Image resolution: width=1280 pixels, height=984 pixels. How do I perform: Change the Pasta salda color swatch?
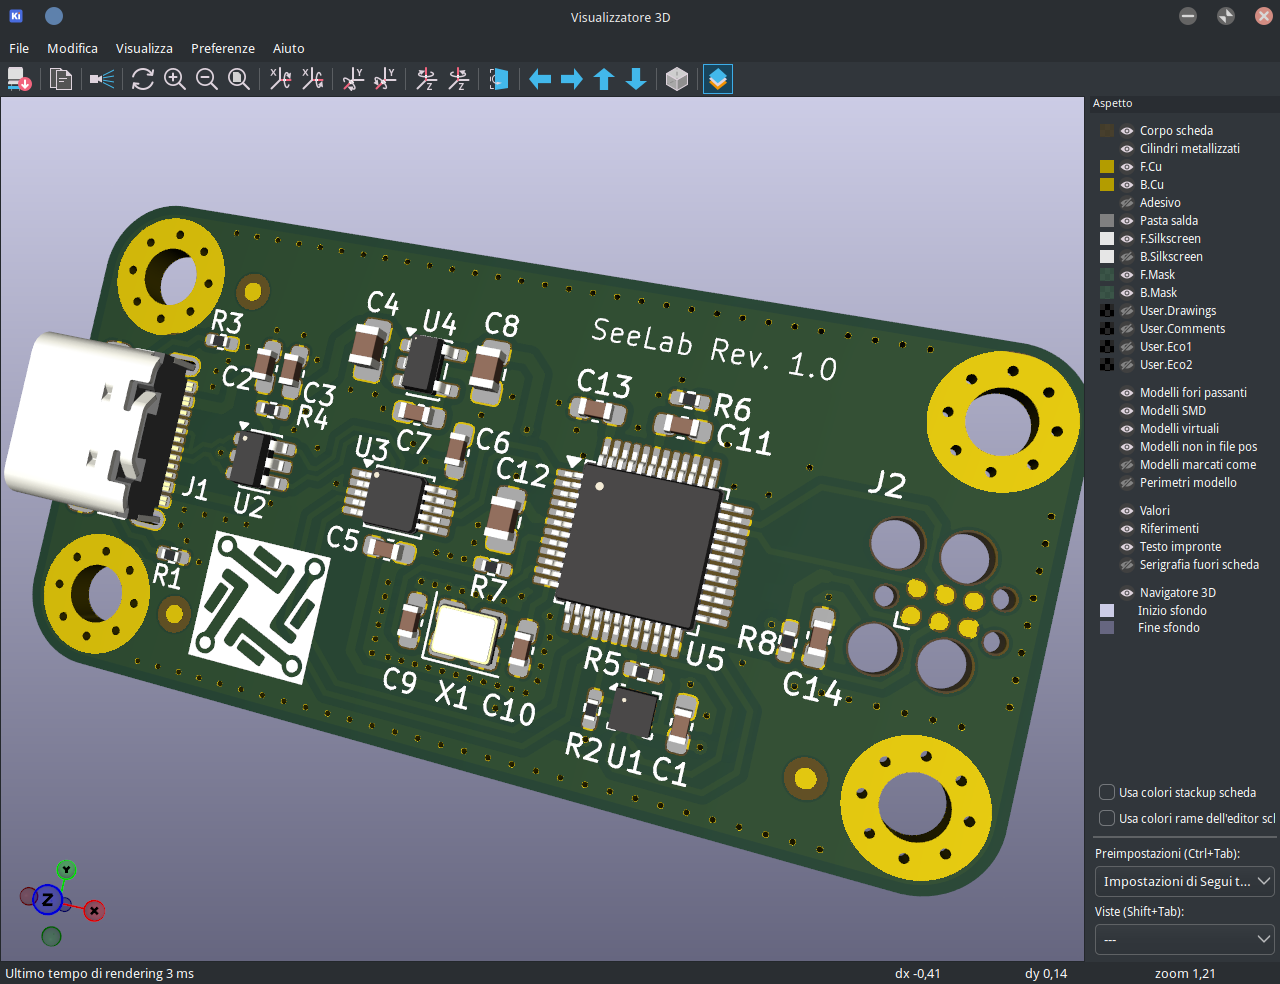[x=1107, y=221]
